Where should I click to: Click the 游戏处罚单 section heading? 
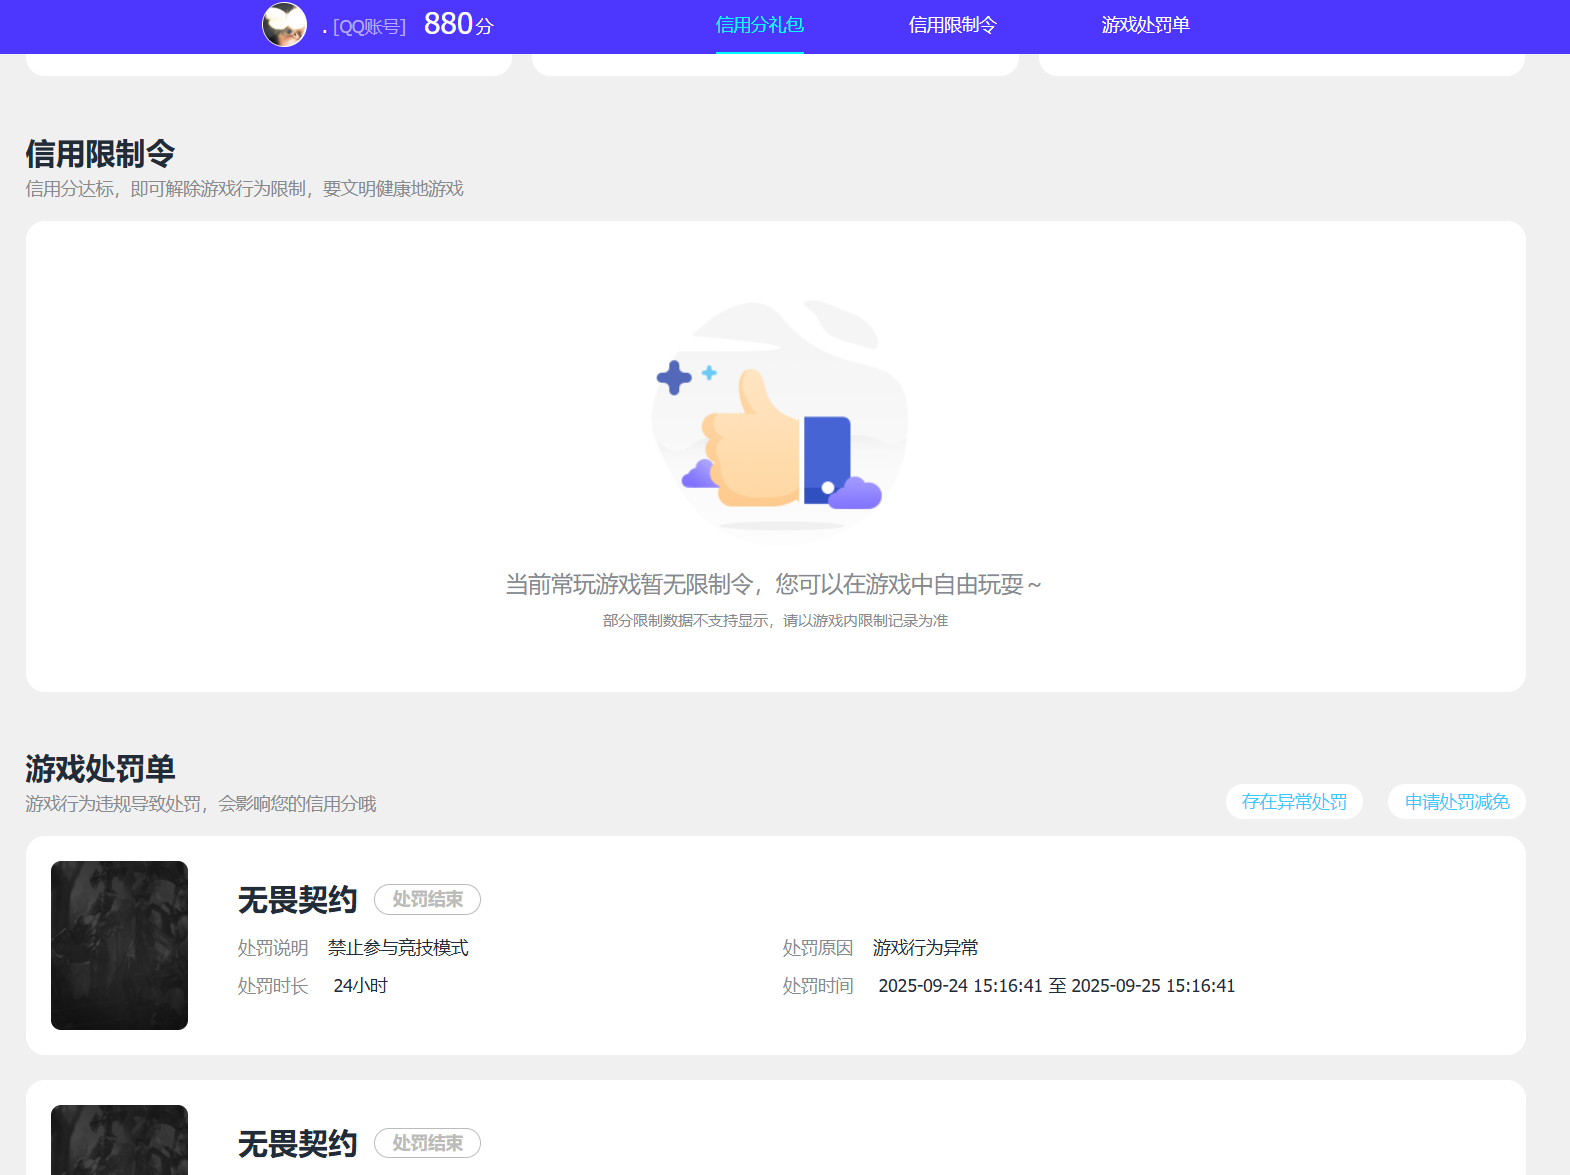[100, 769]
